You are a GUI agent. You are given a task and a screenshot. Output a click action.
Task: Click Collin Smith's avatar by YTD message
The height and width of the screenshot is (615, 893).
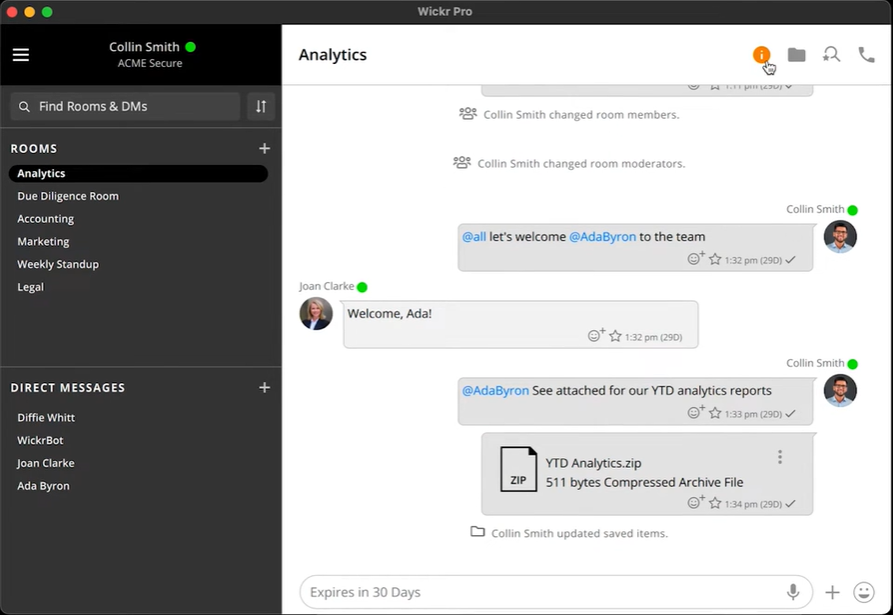click(x=840, y=390)
